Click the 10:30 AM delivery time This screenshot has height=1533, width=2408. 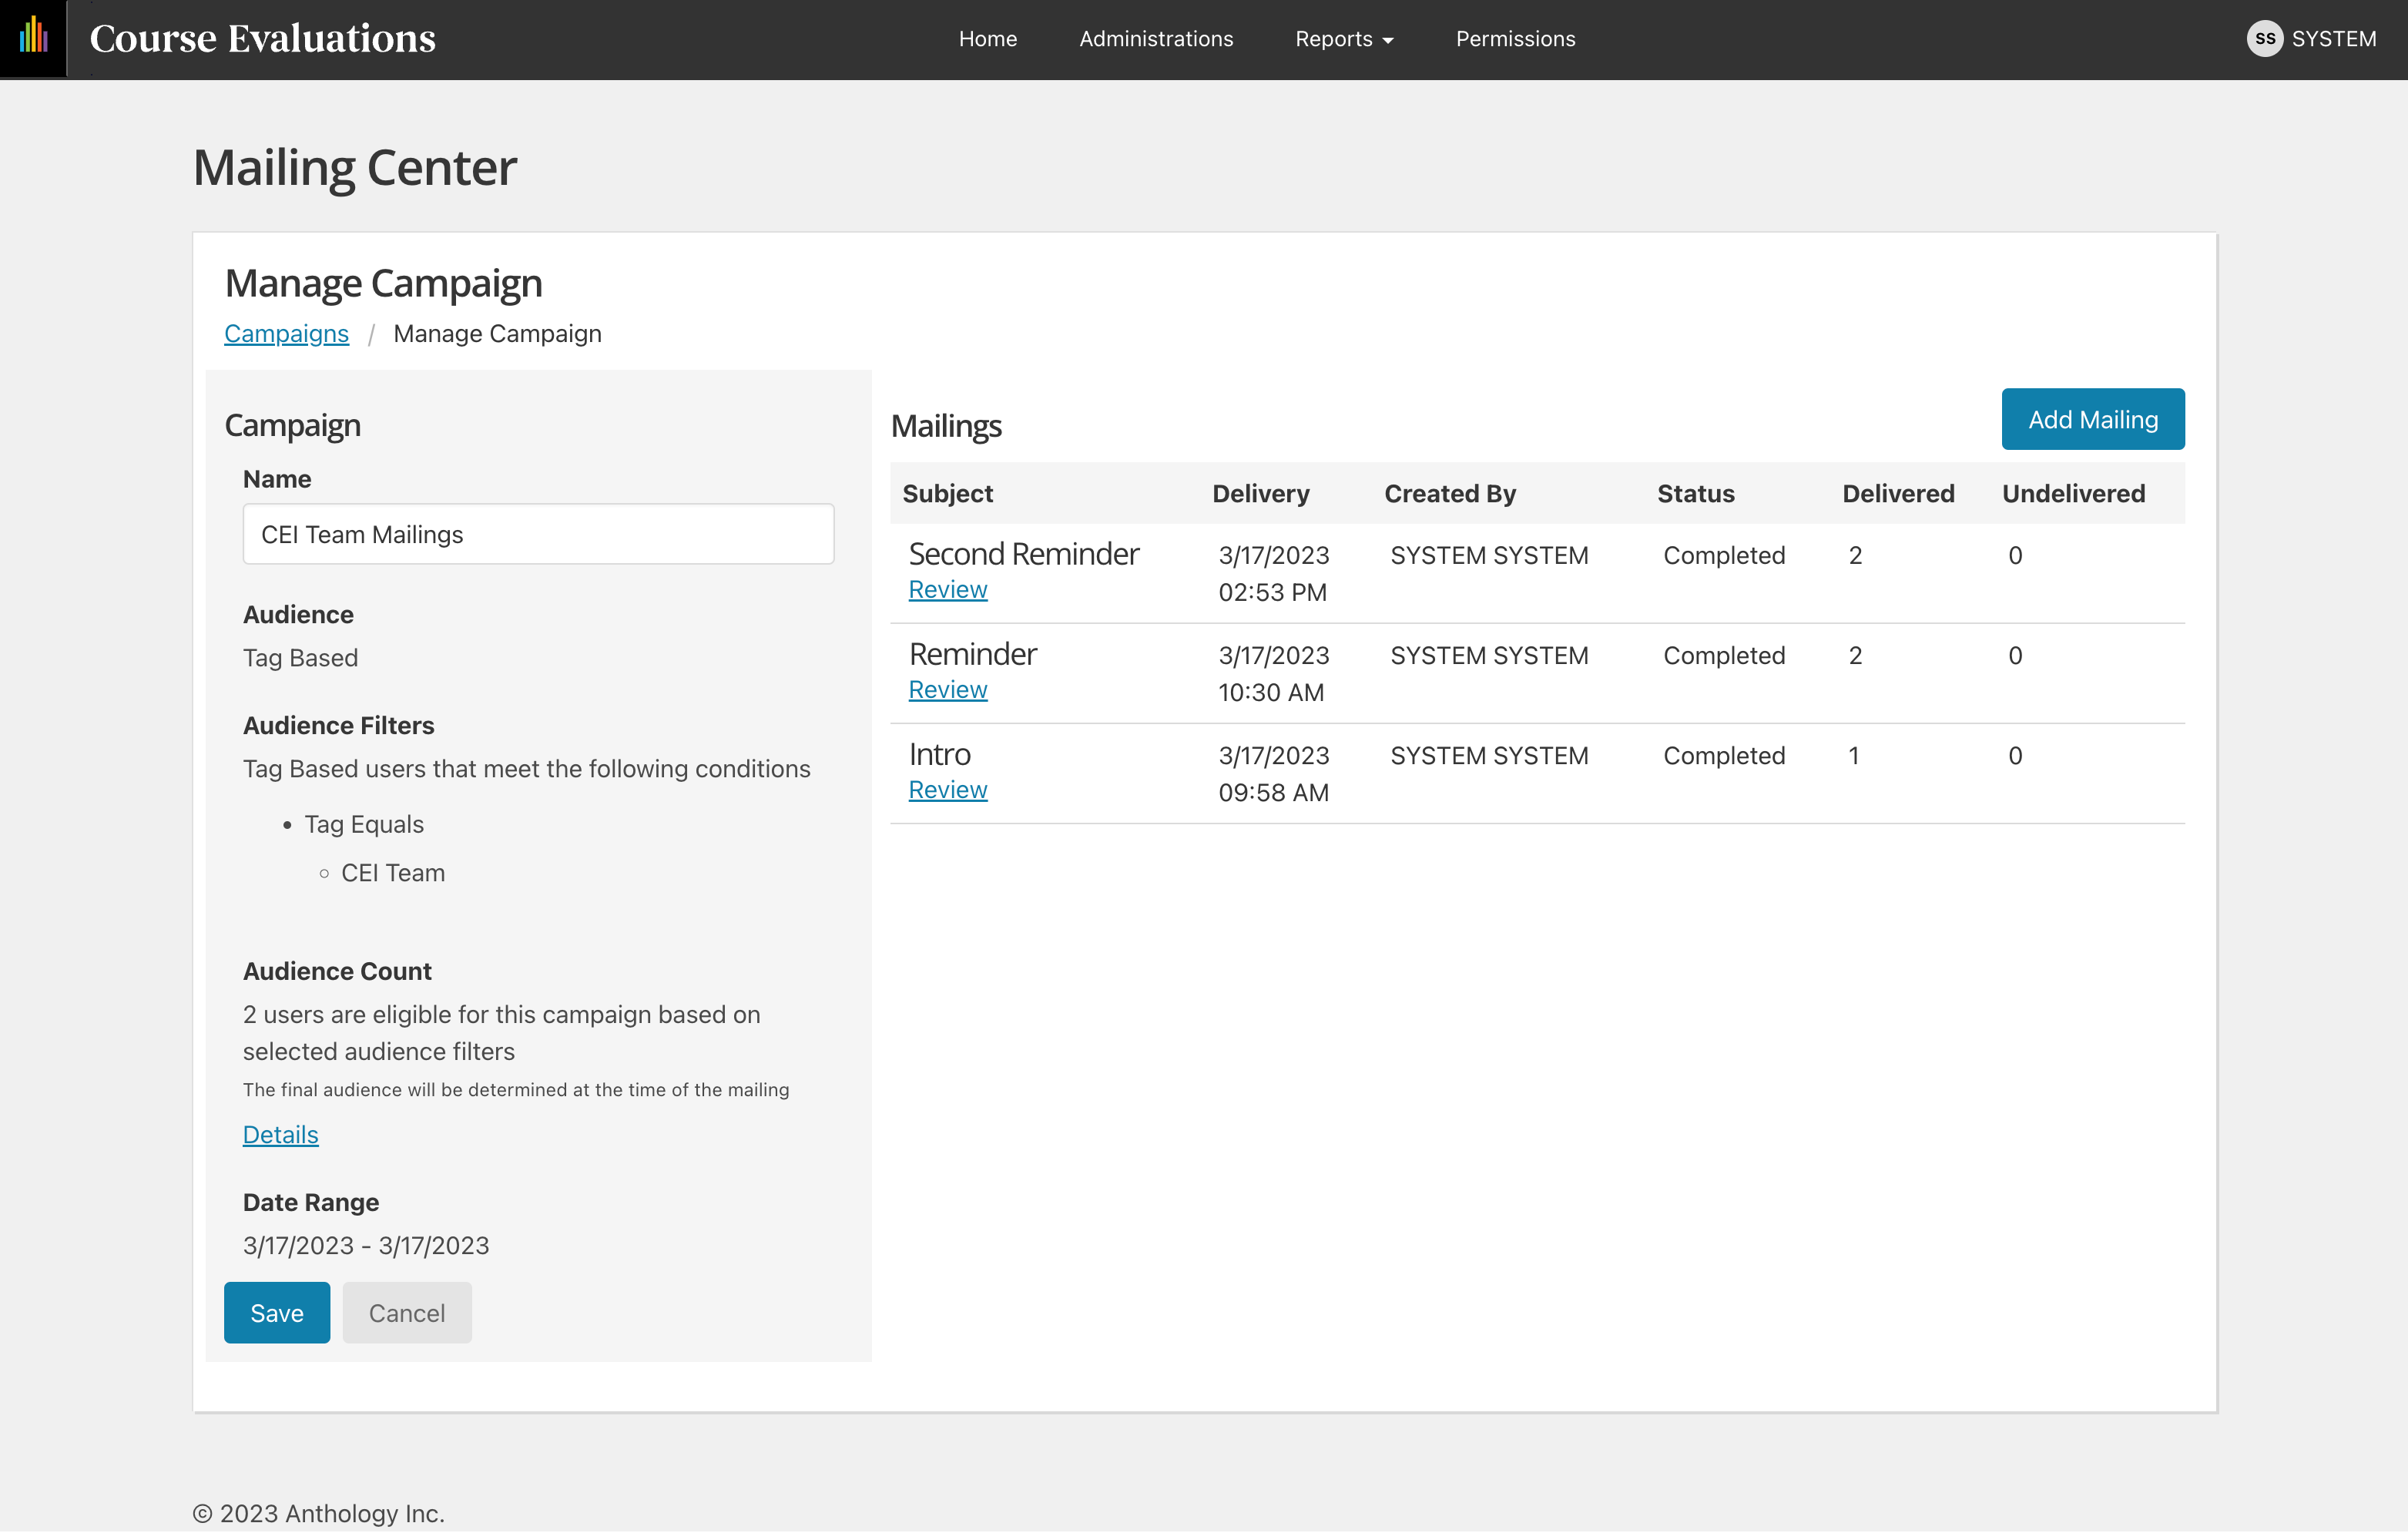pos(1271,692)
